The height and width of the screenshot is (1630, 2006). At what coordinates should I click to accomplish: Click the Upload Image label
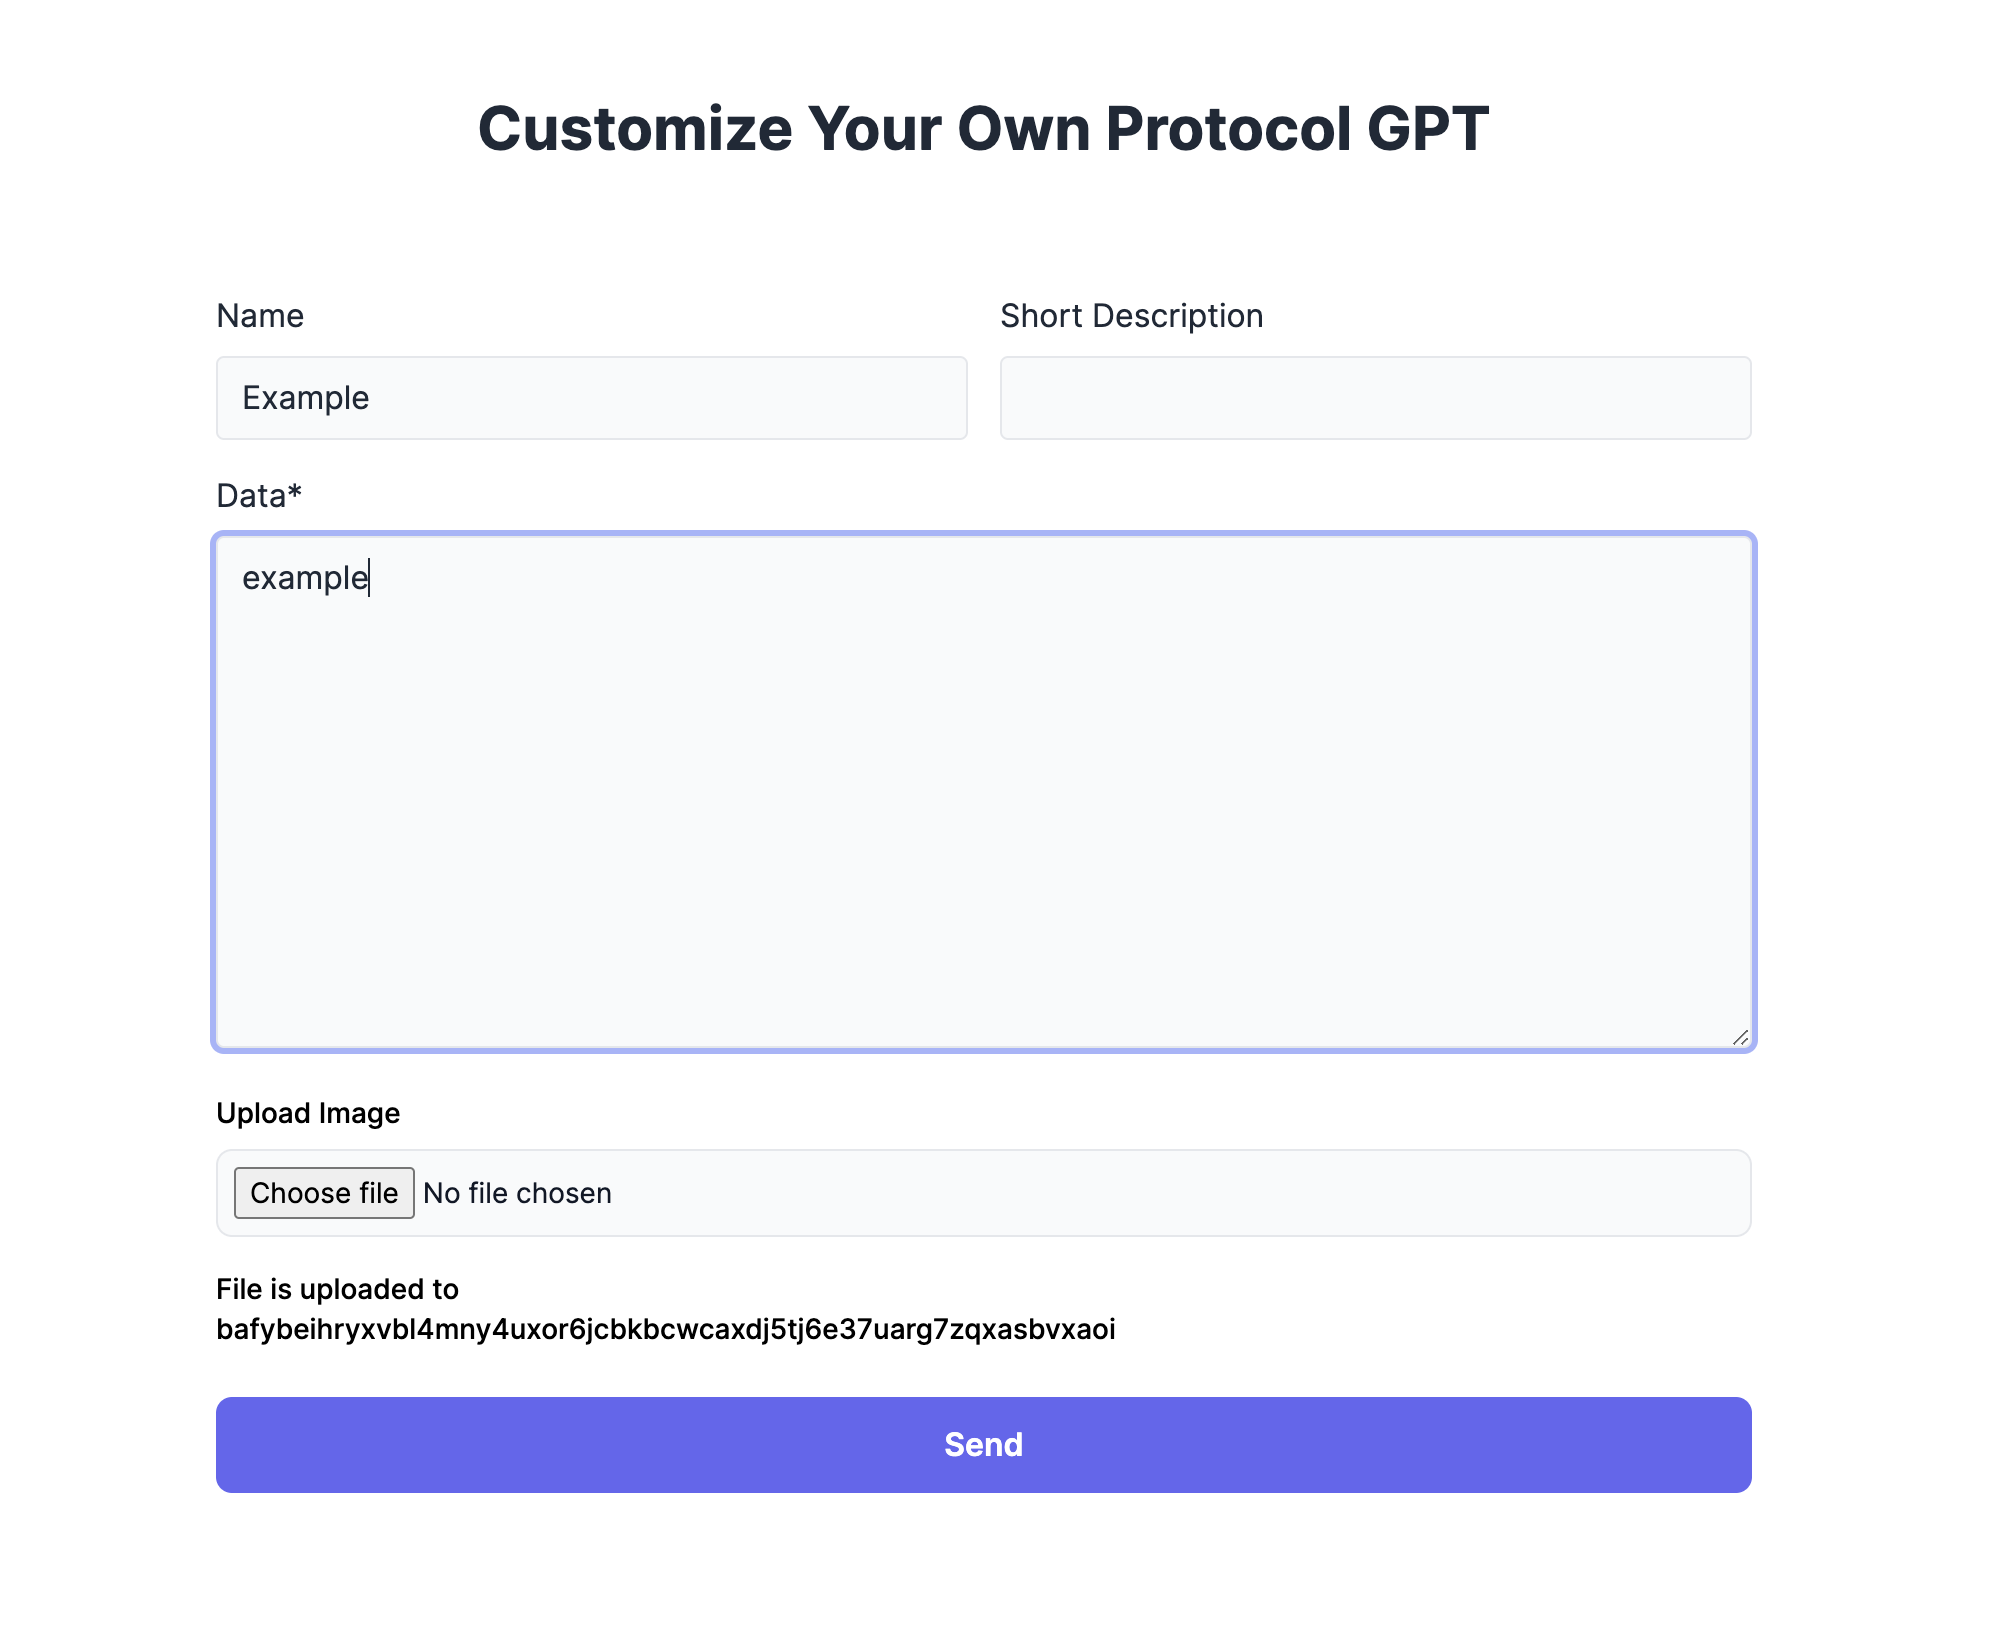pos(307,1112)
